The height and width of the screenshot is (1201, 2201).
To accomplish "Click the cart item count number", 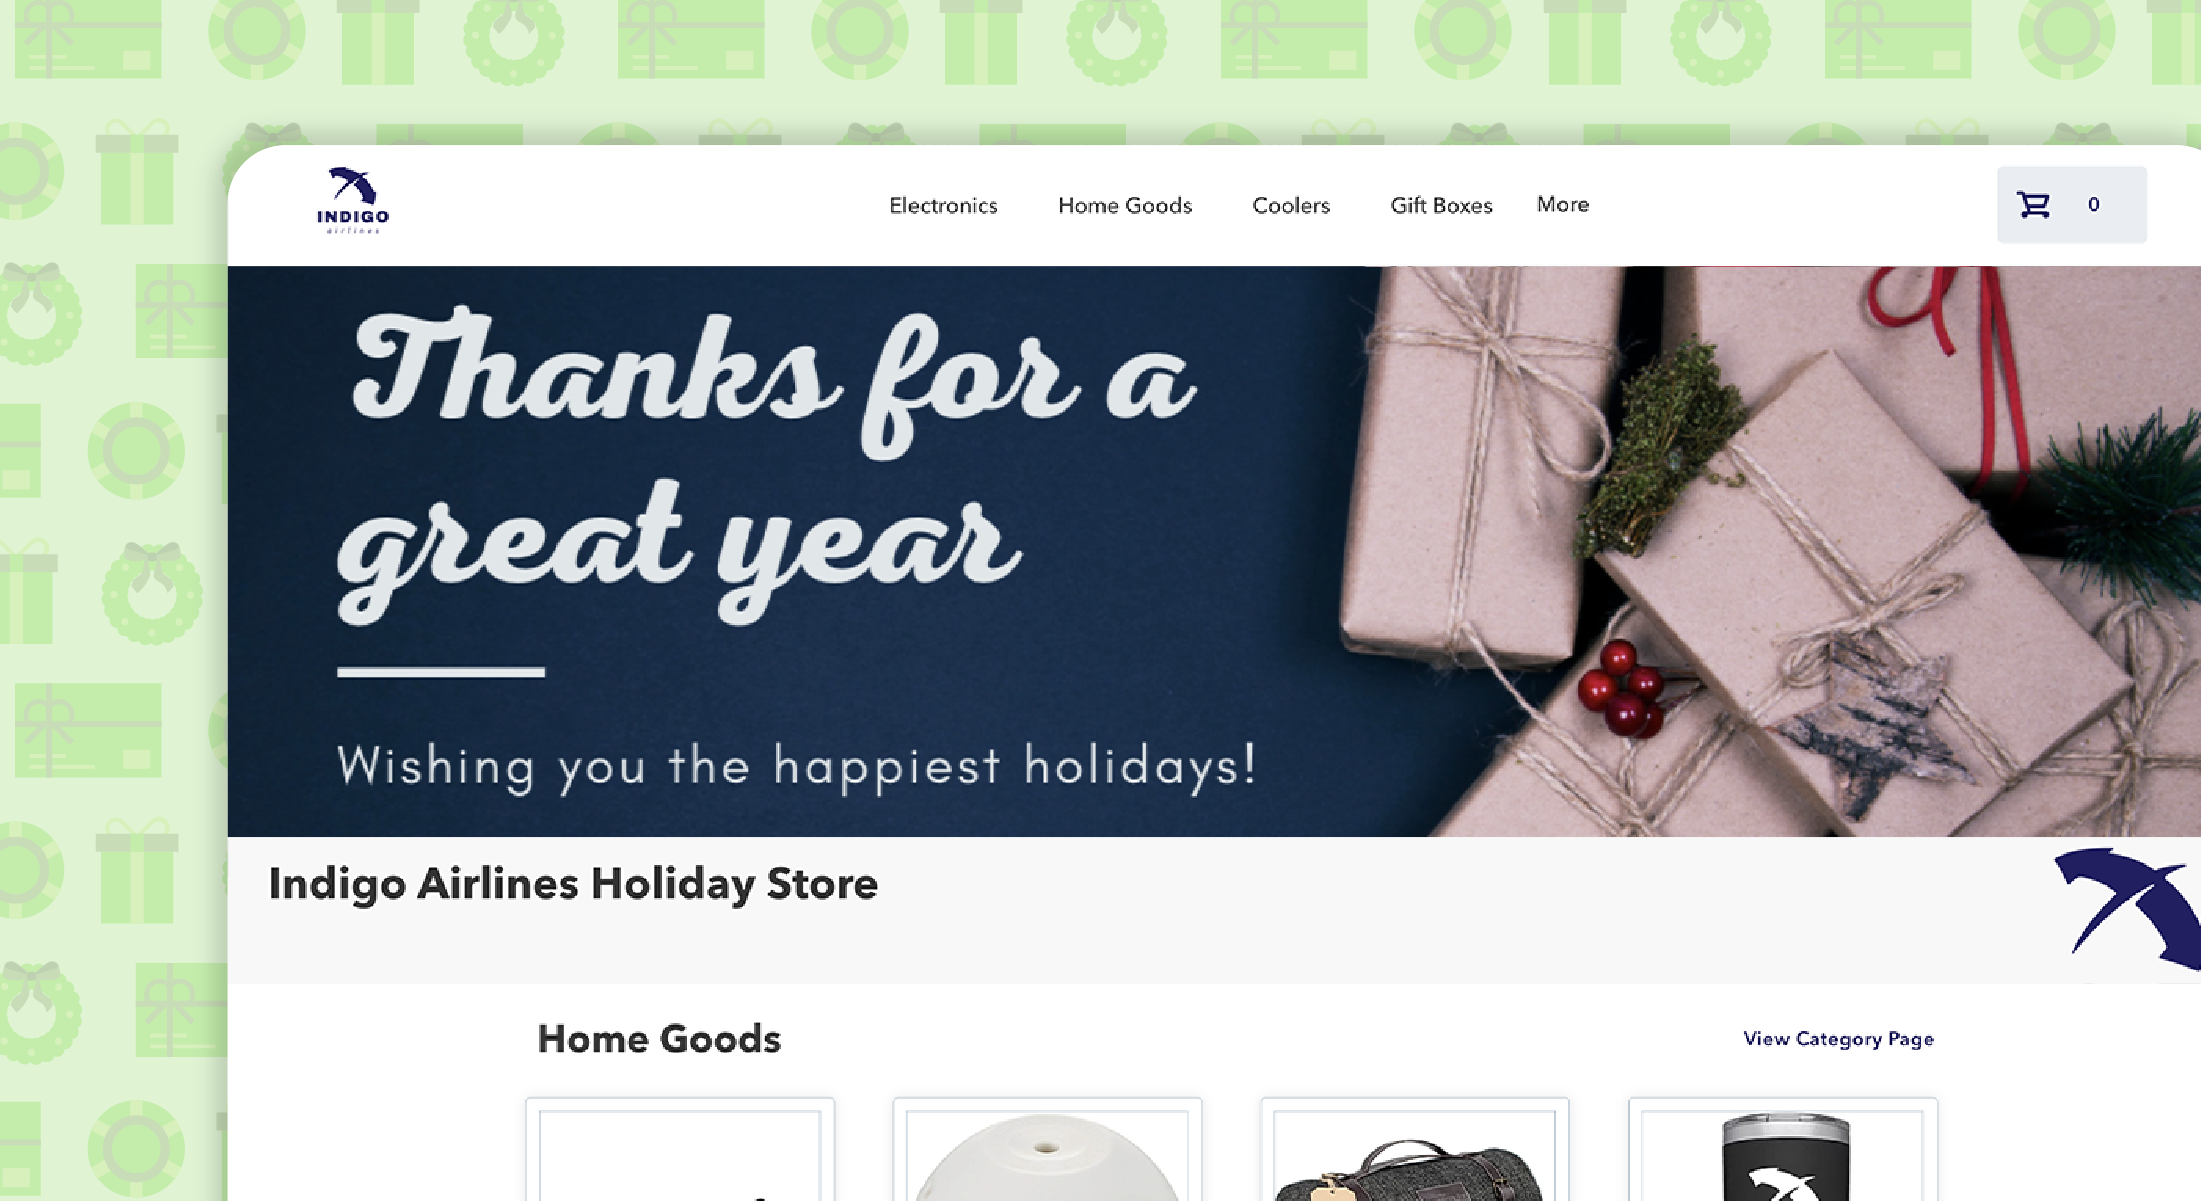I will pos(2093,205).
